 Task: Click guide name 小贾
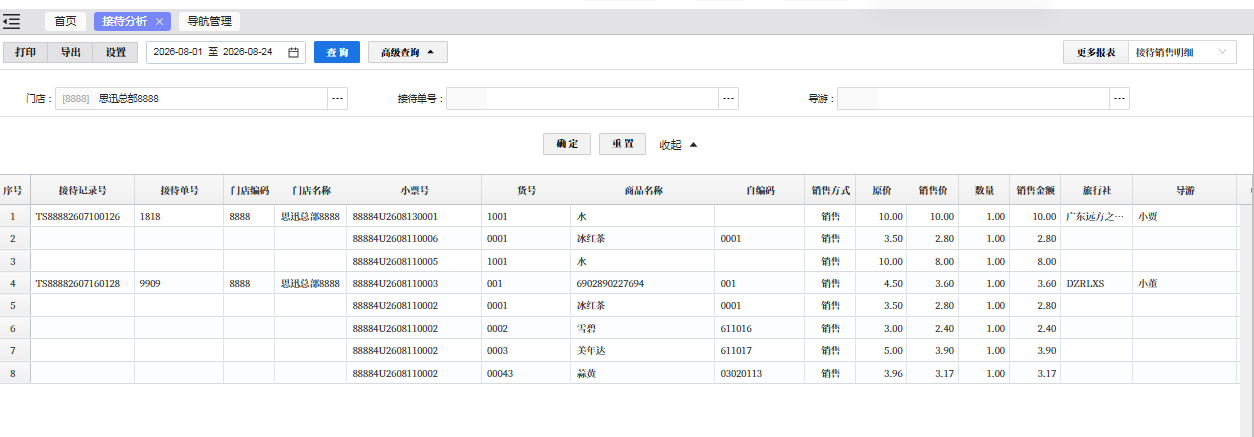pos(1149,216)
